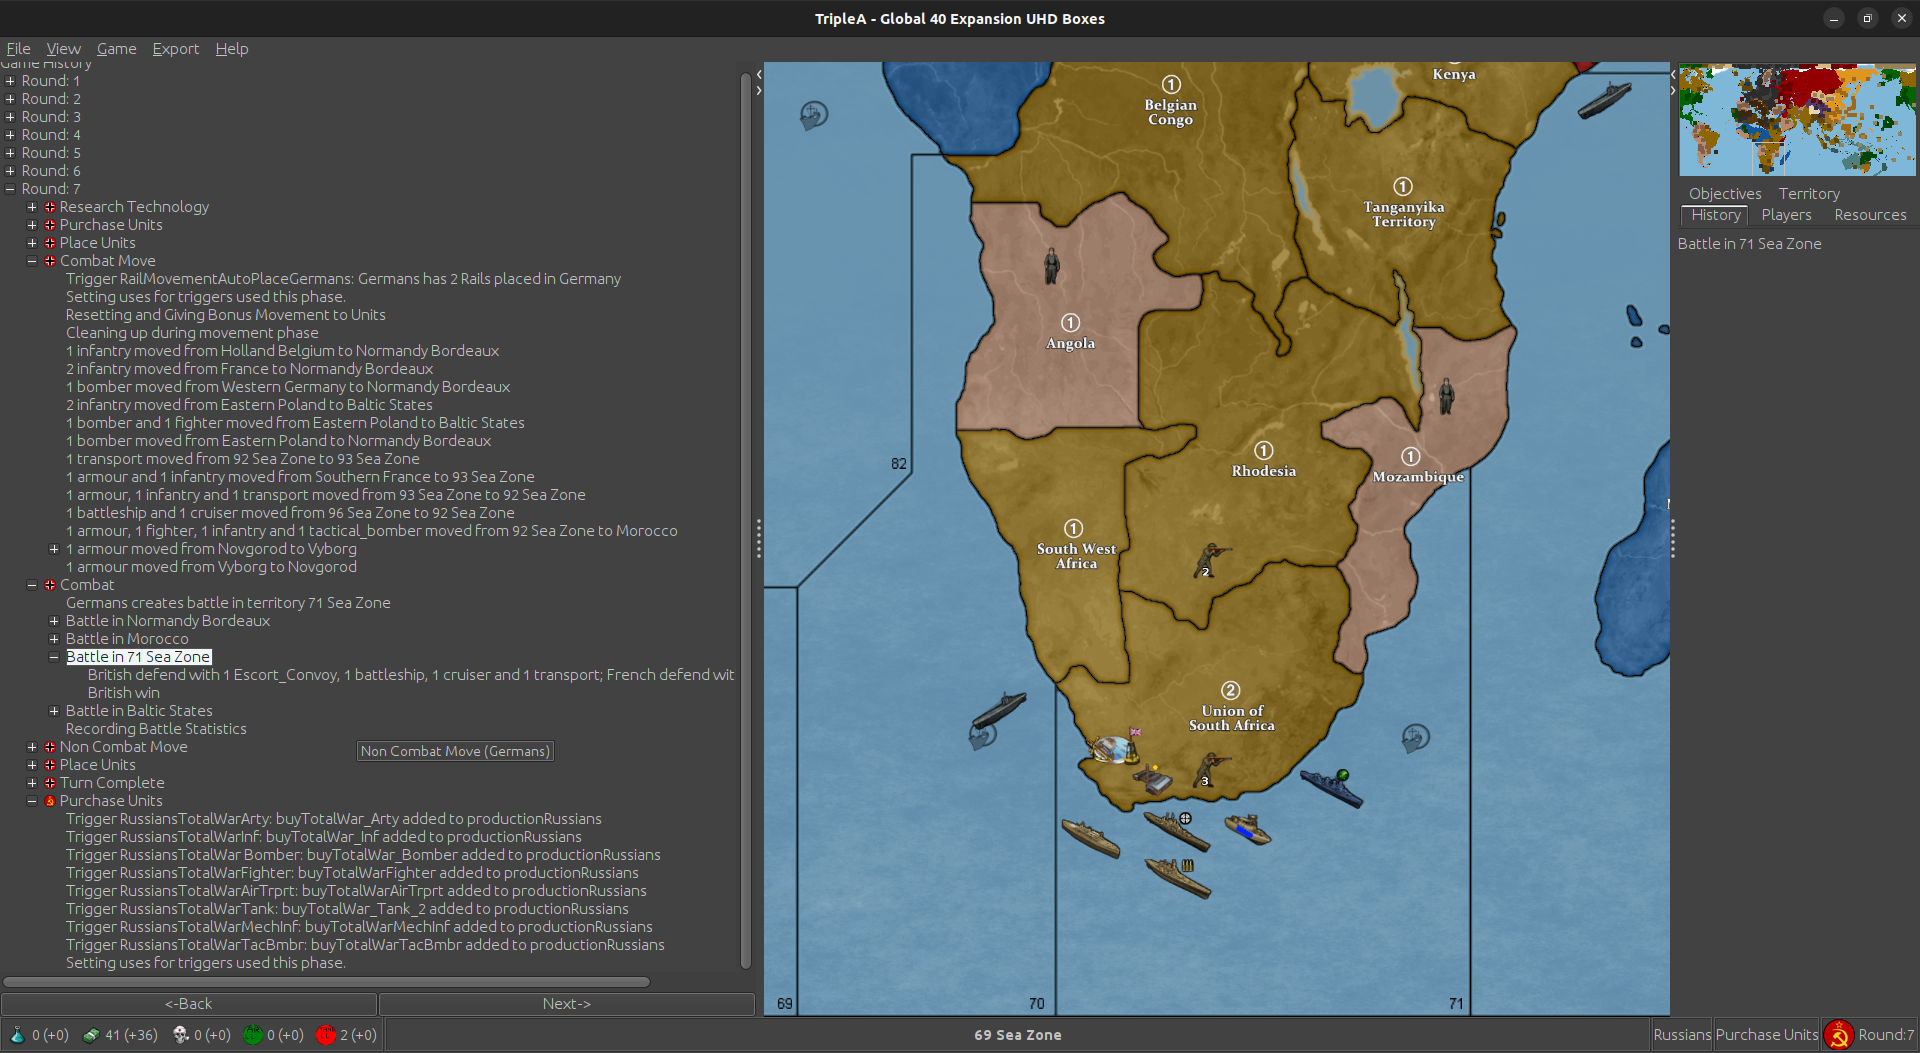Select 'Recording Battle Statistics' entry
Viewport: 1920px width, 1053px height.
pyautogui.click(x=156, y=729)
